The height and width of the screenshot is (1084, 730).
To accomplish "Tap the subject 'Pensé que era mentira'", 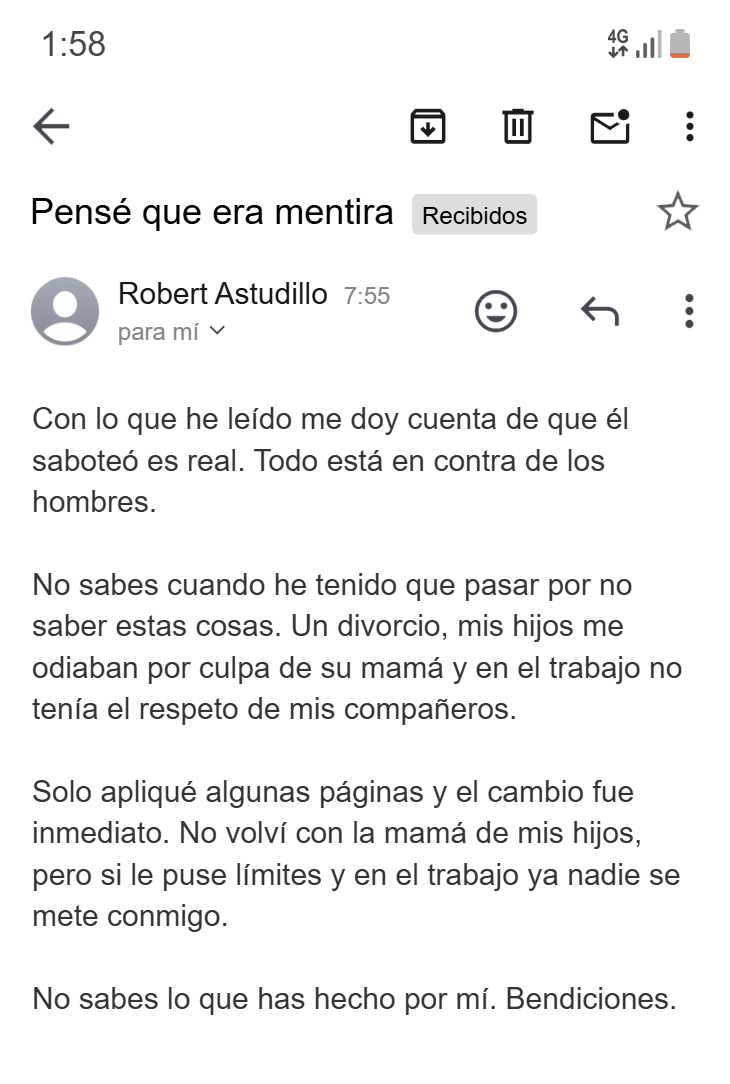I will [x=212, y=212].
